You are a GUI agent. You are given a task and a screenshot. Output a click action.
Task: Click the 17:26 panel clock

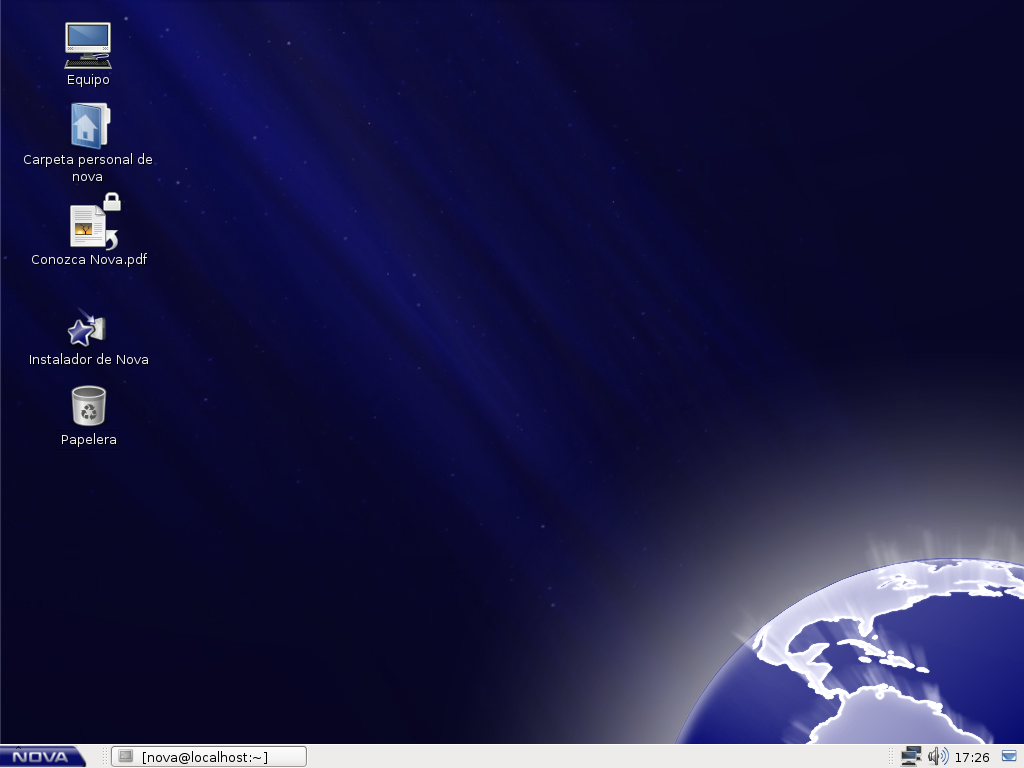972,757
